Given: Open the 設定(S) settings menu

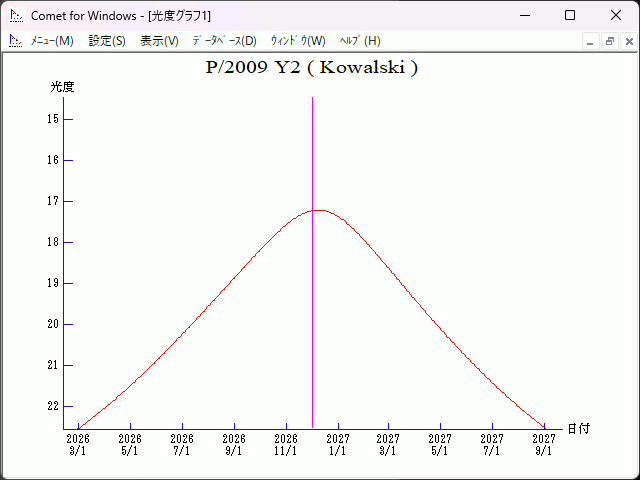Looking at the screenshot, I should [x=107, y=41].
